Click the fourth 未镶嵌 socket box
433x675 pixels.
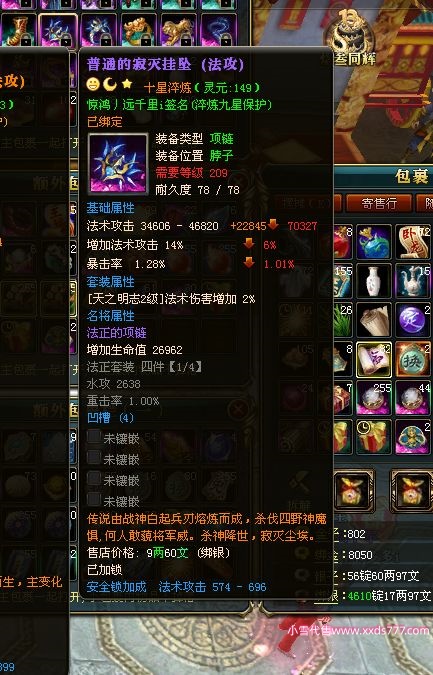[94, 500]
